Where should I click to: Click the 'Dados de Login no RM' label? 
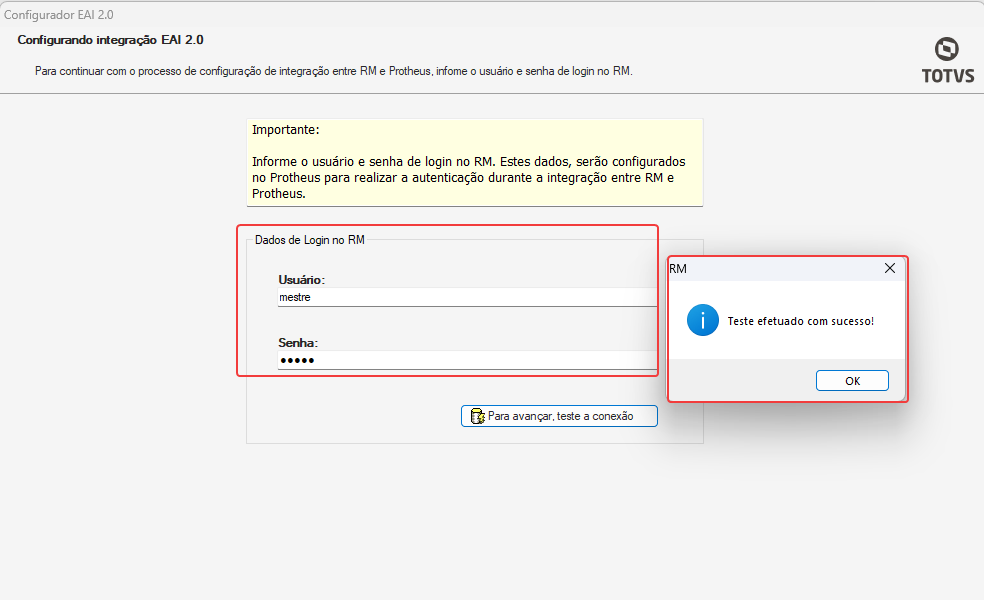309,240
